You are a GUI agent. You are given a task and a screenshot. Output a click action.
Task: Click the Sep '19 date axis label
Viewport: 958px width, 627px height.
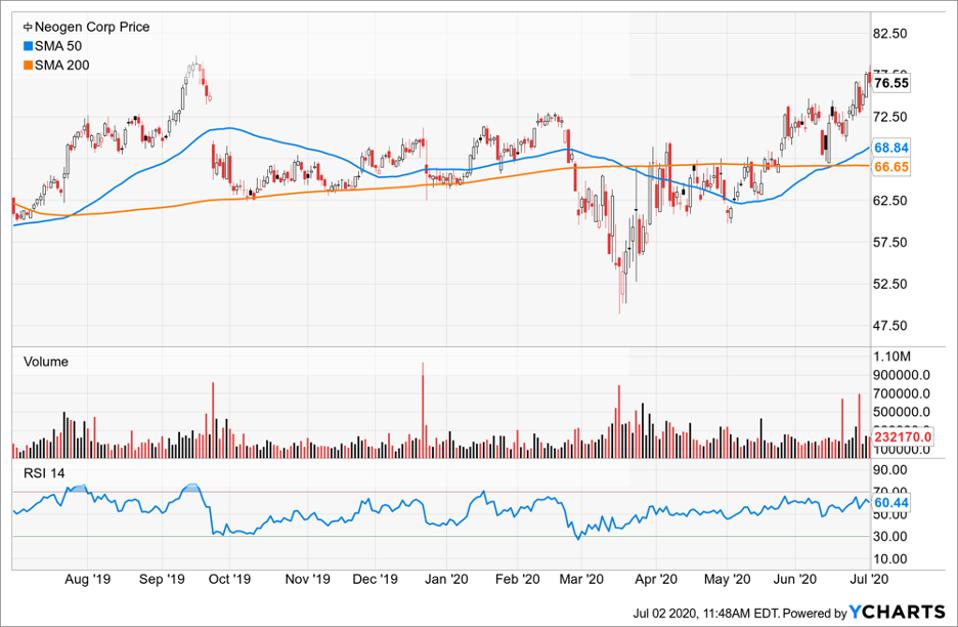(162, 579)
